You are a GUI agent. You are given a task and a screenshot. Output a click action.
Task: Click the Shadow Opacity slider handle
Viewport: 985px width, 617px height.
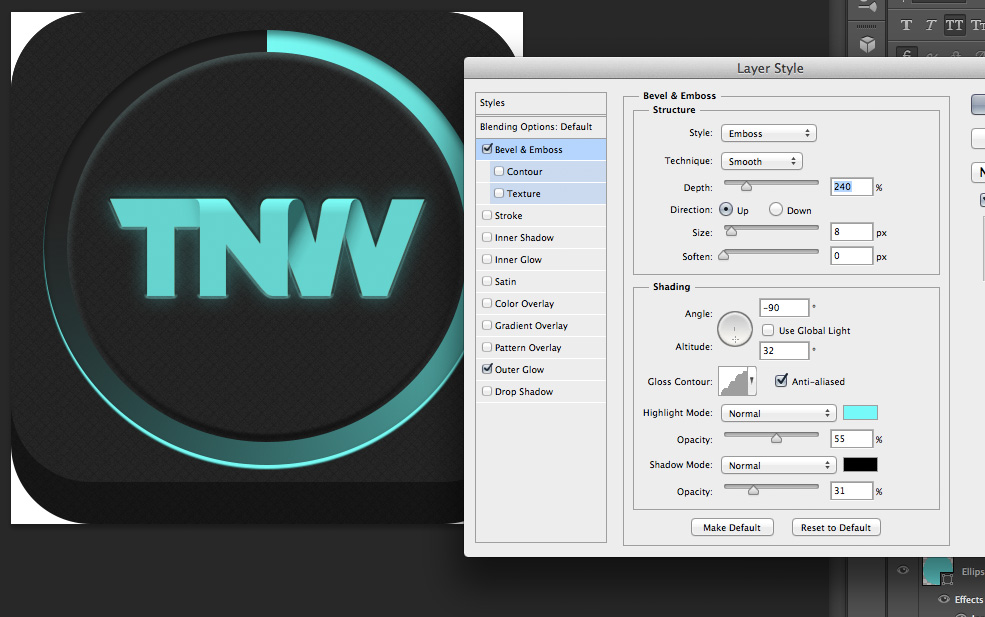pyautogui.click(x=753, y=490)
